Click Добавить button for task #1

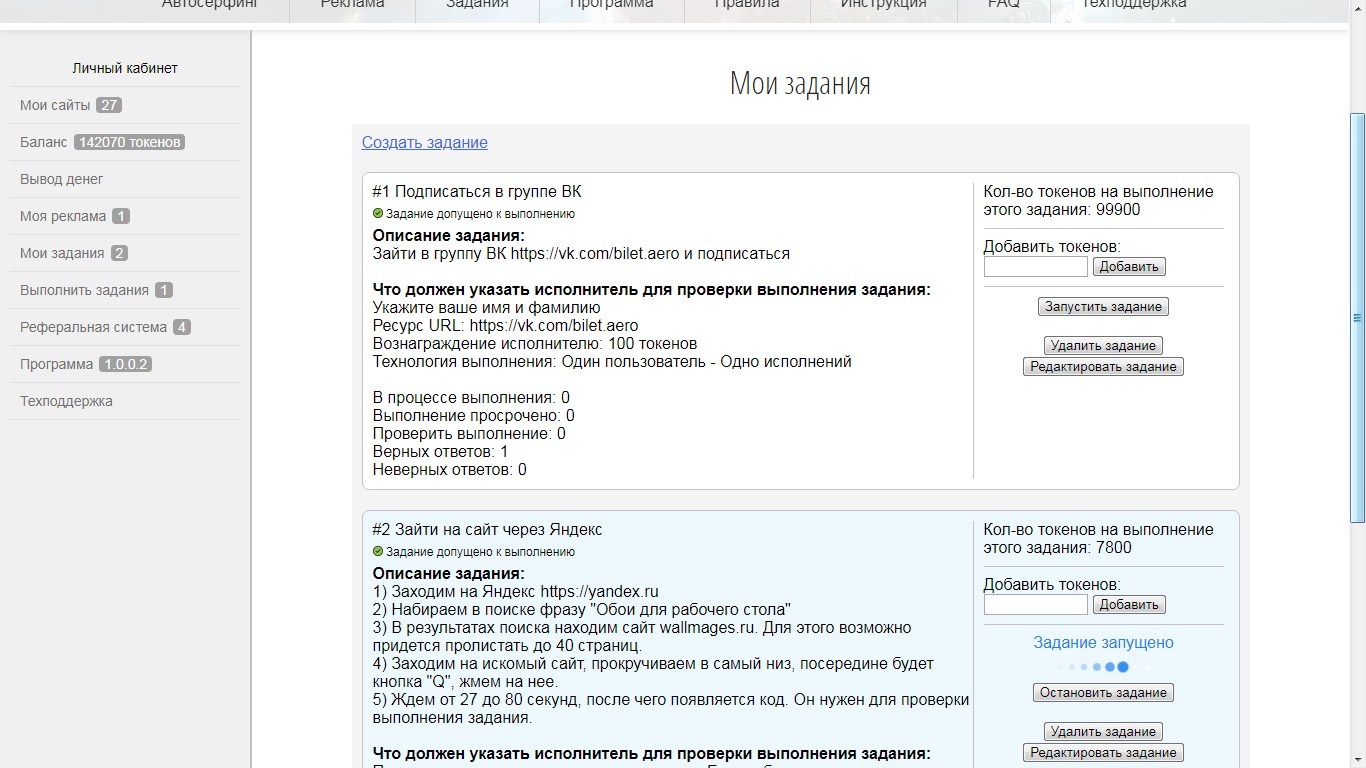(x=1129, y=266)
